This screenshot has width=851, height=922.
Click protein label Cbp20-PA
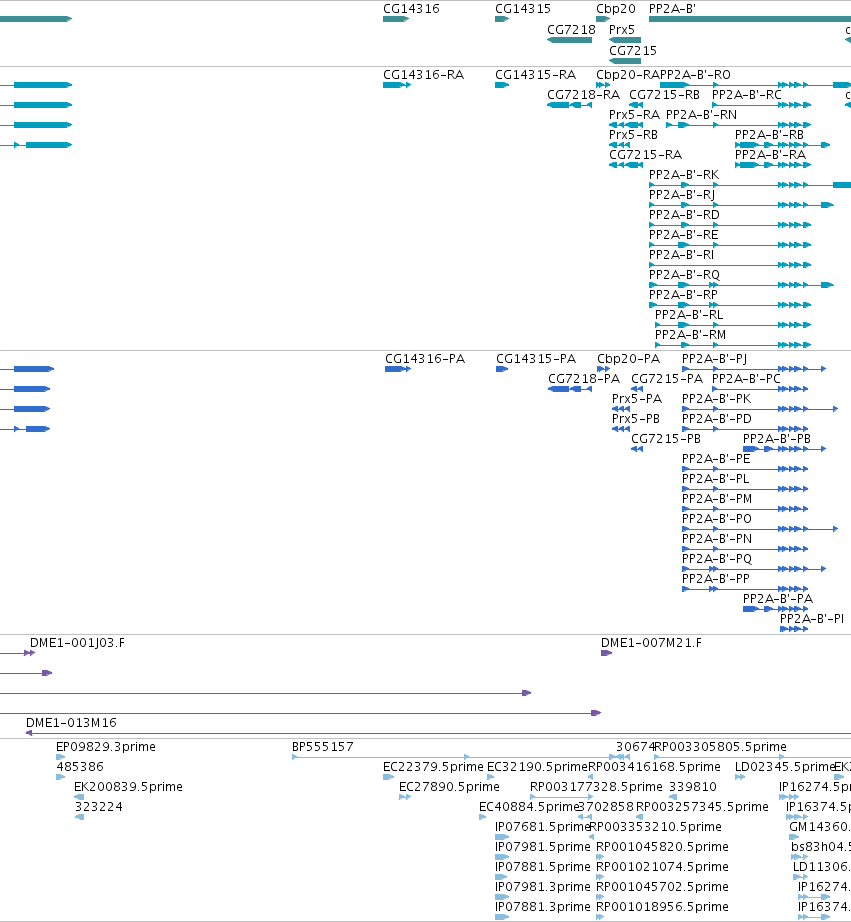click(x=629, y=359)
